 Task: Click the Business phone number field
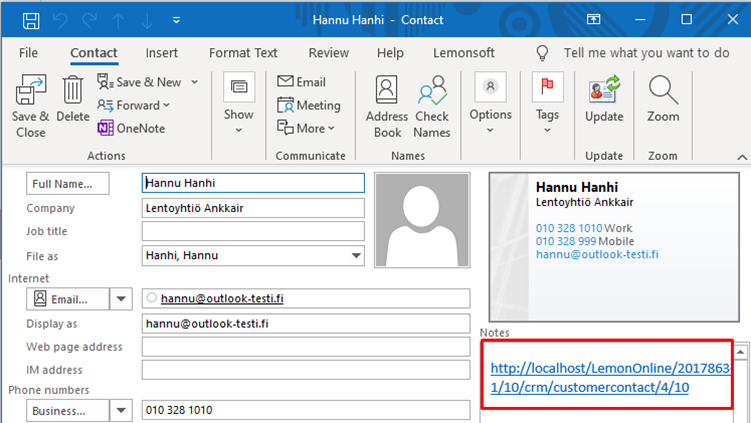(306, 410)
